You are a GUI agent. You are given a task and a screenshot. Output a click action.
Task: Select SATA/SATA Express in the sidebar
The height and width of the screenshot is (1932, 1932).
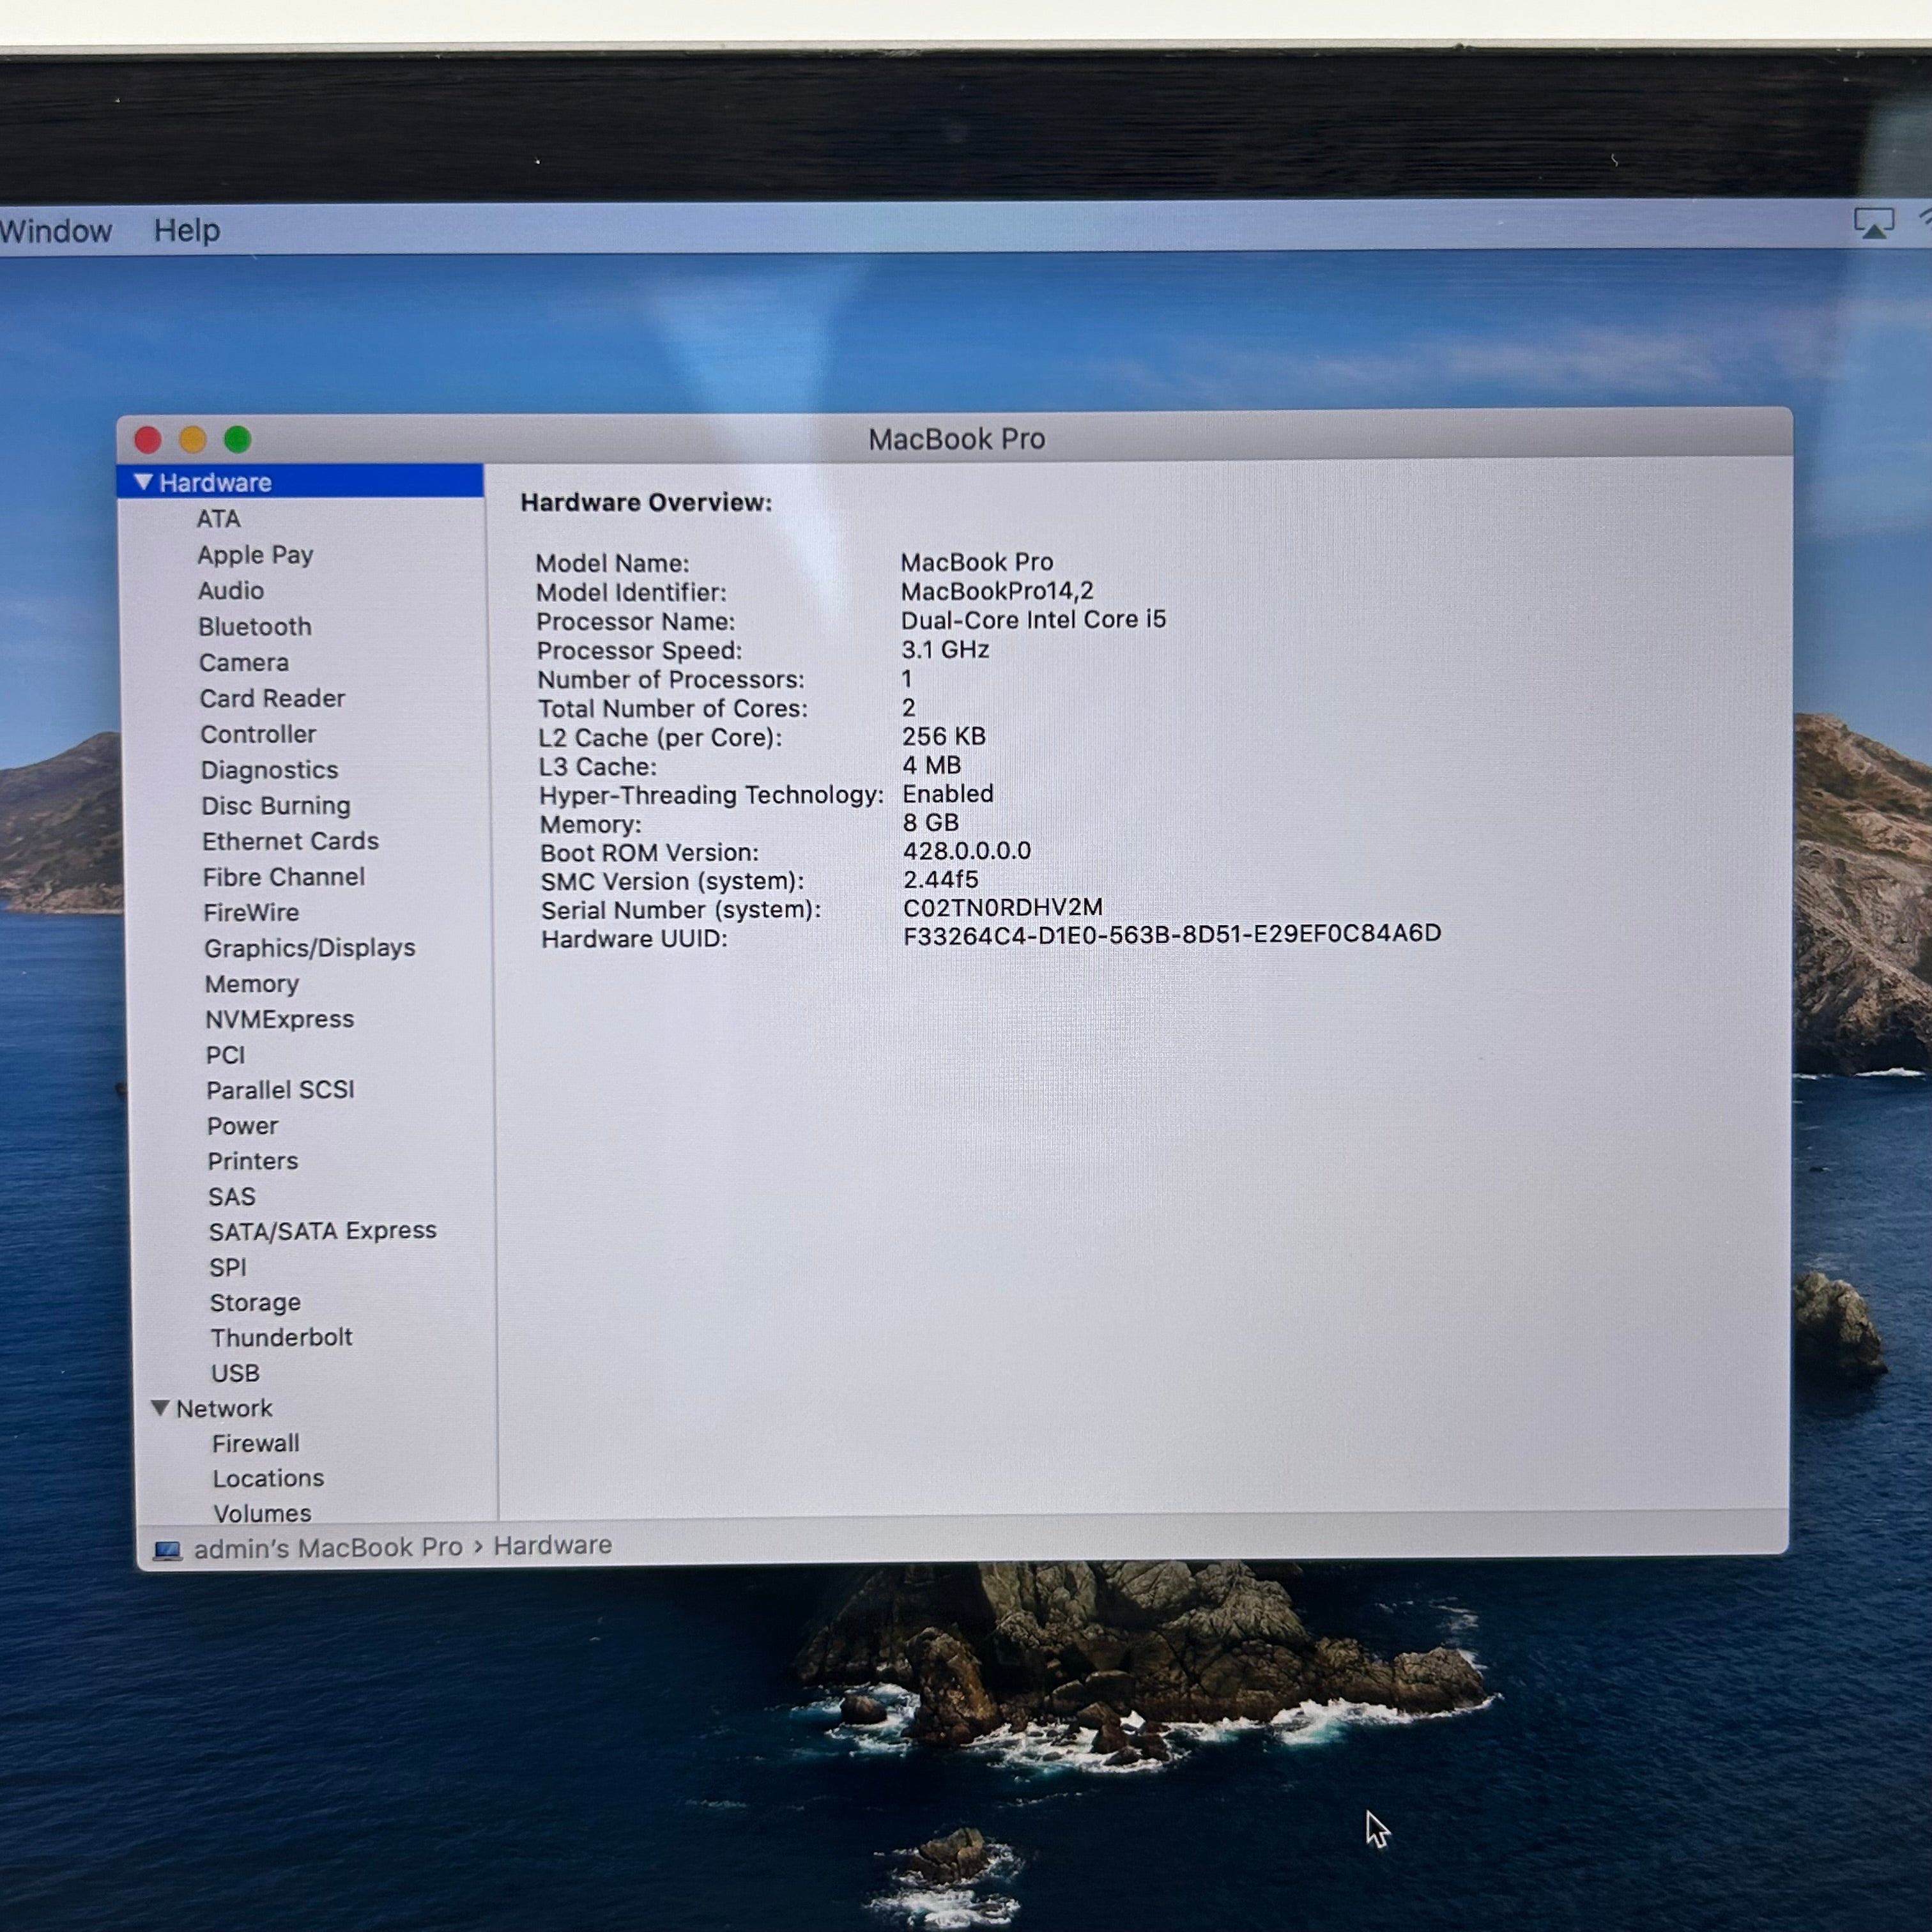pos(323,1231)
